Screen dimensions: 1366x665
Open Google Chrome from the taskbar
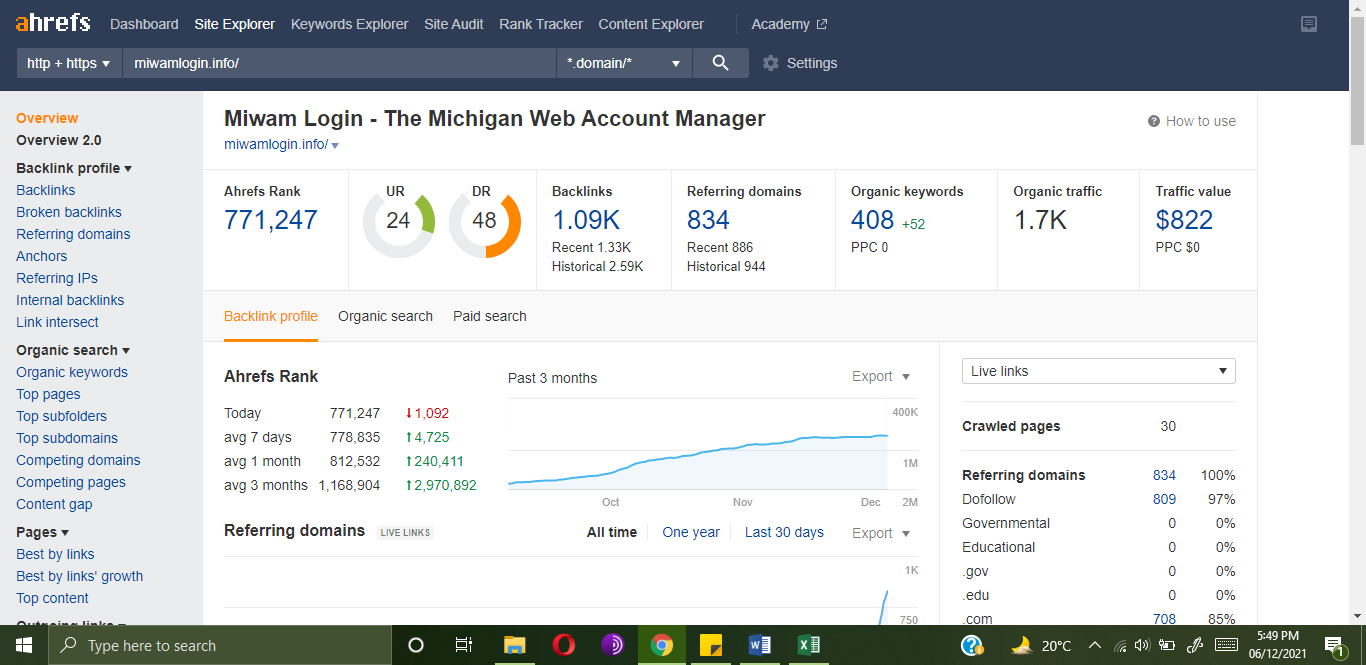[661, 645]
